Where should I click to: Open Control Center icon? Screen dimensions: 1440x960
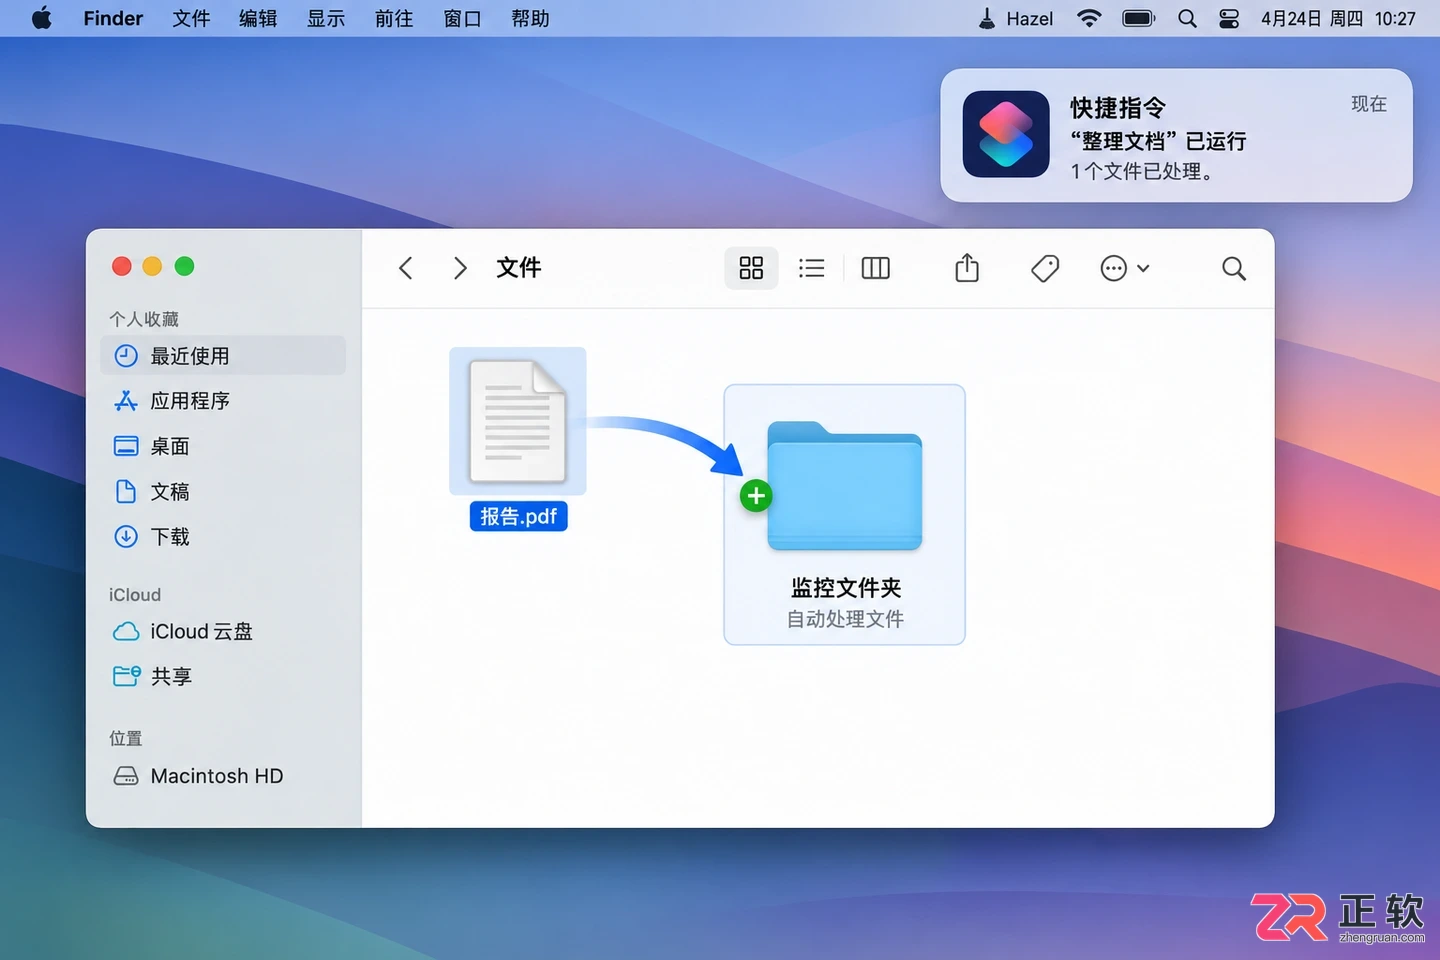pos(1229,18)
